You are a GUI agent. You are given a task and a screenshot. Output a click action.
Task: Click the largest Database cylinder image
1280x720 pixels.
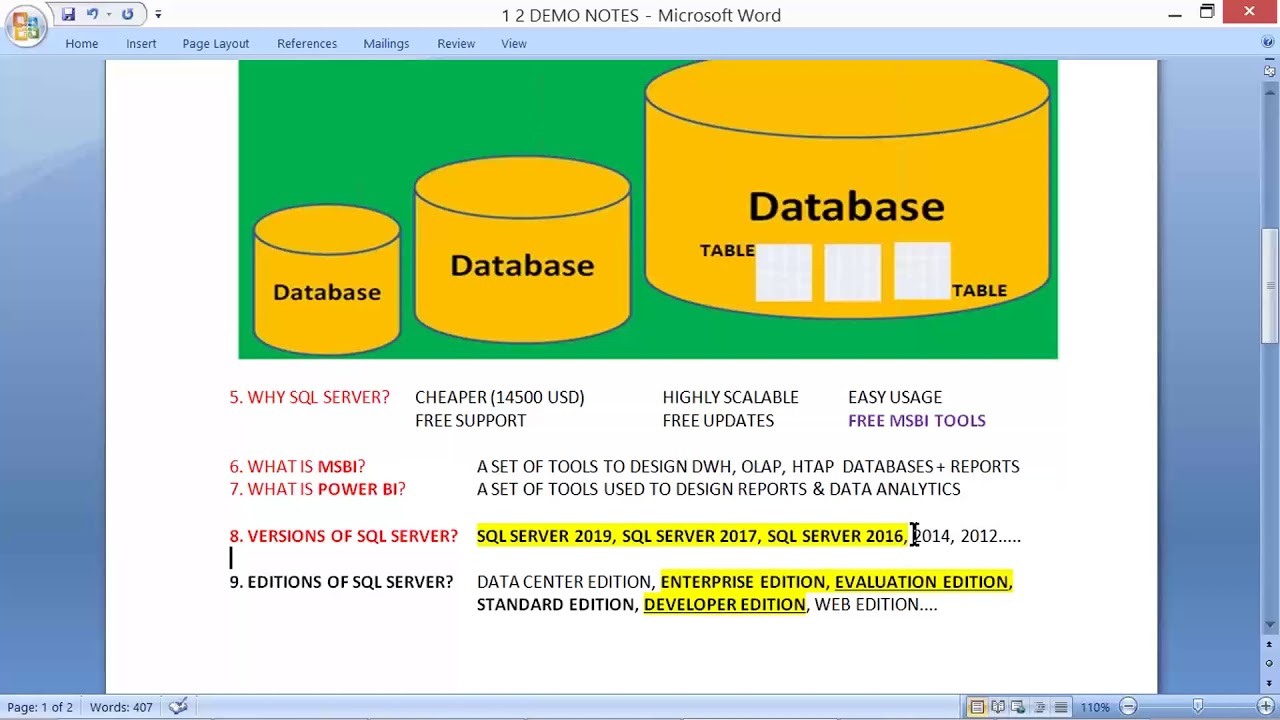847,190
